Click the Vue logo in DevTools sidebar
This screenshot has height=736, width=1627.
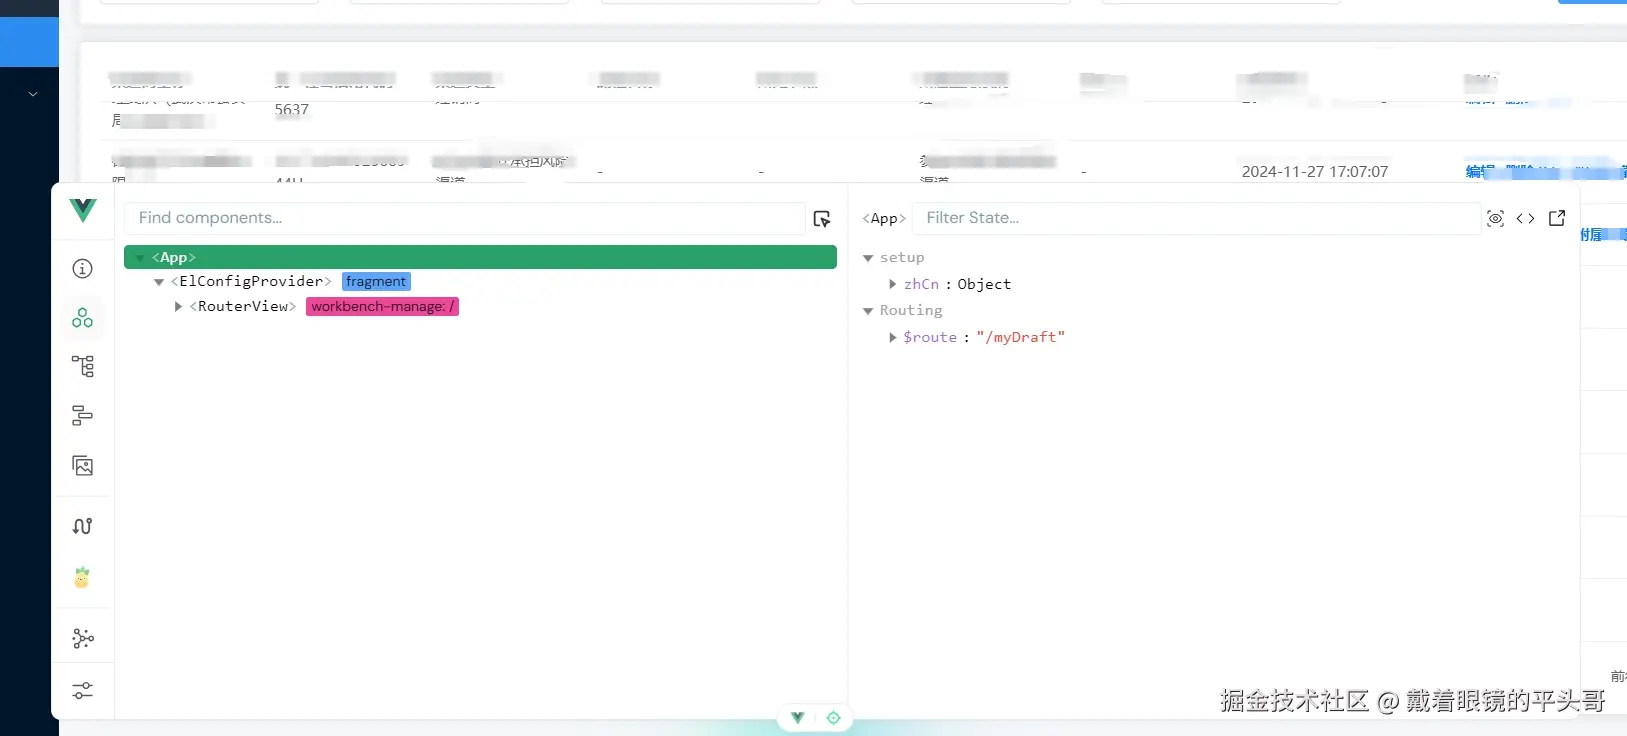coord(83,210)
